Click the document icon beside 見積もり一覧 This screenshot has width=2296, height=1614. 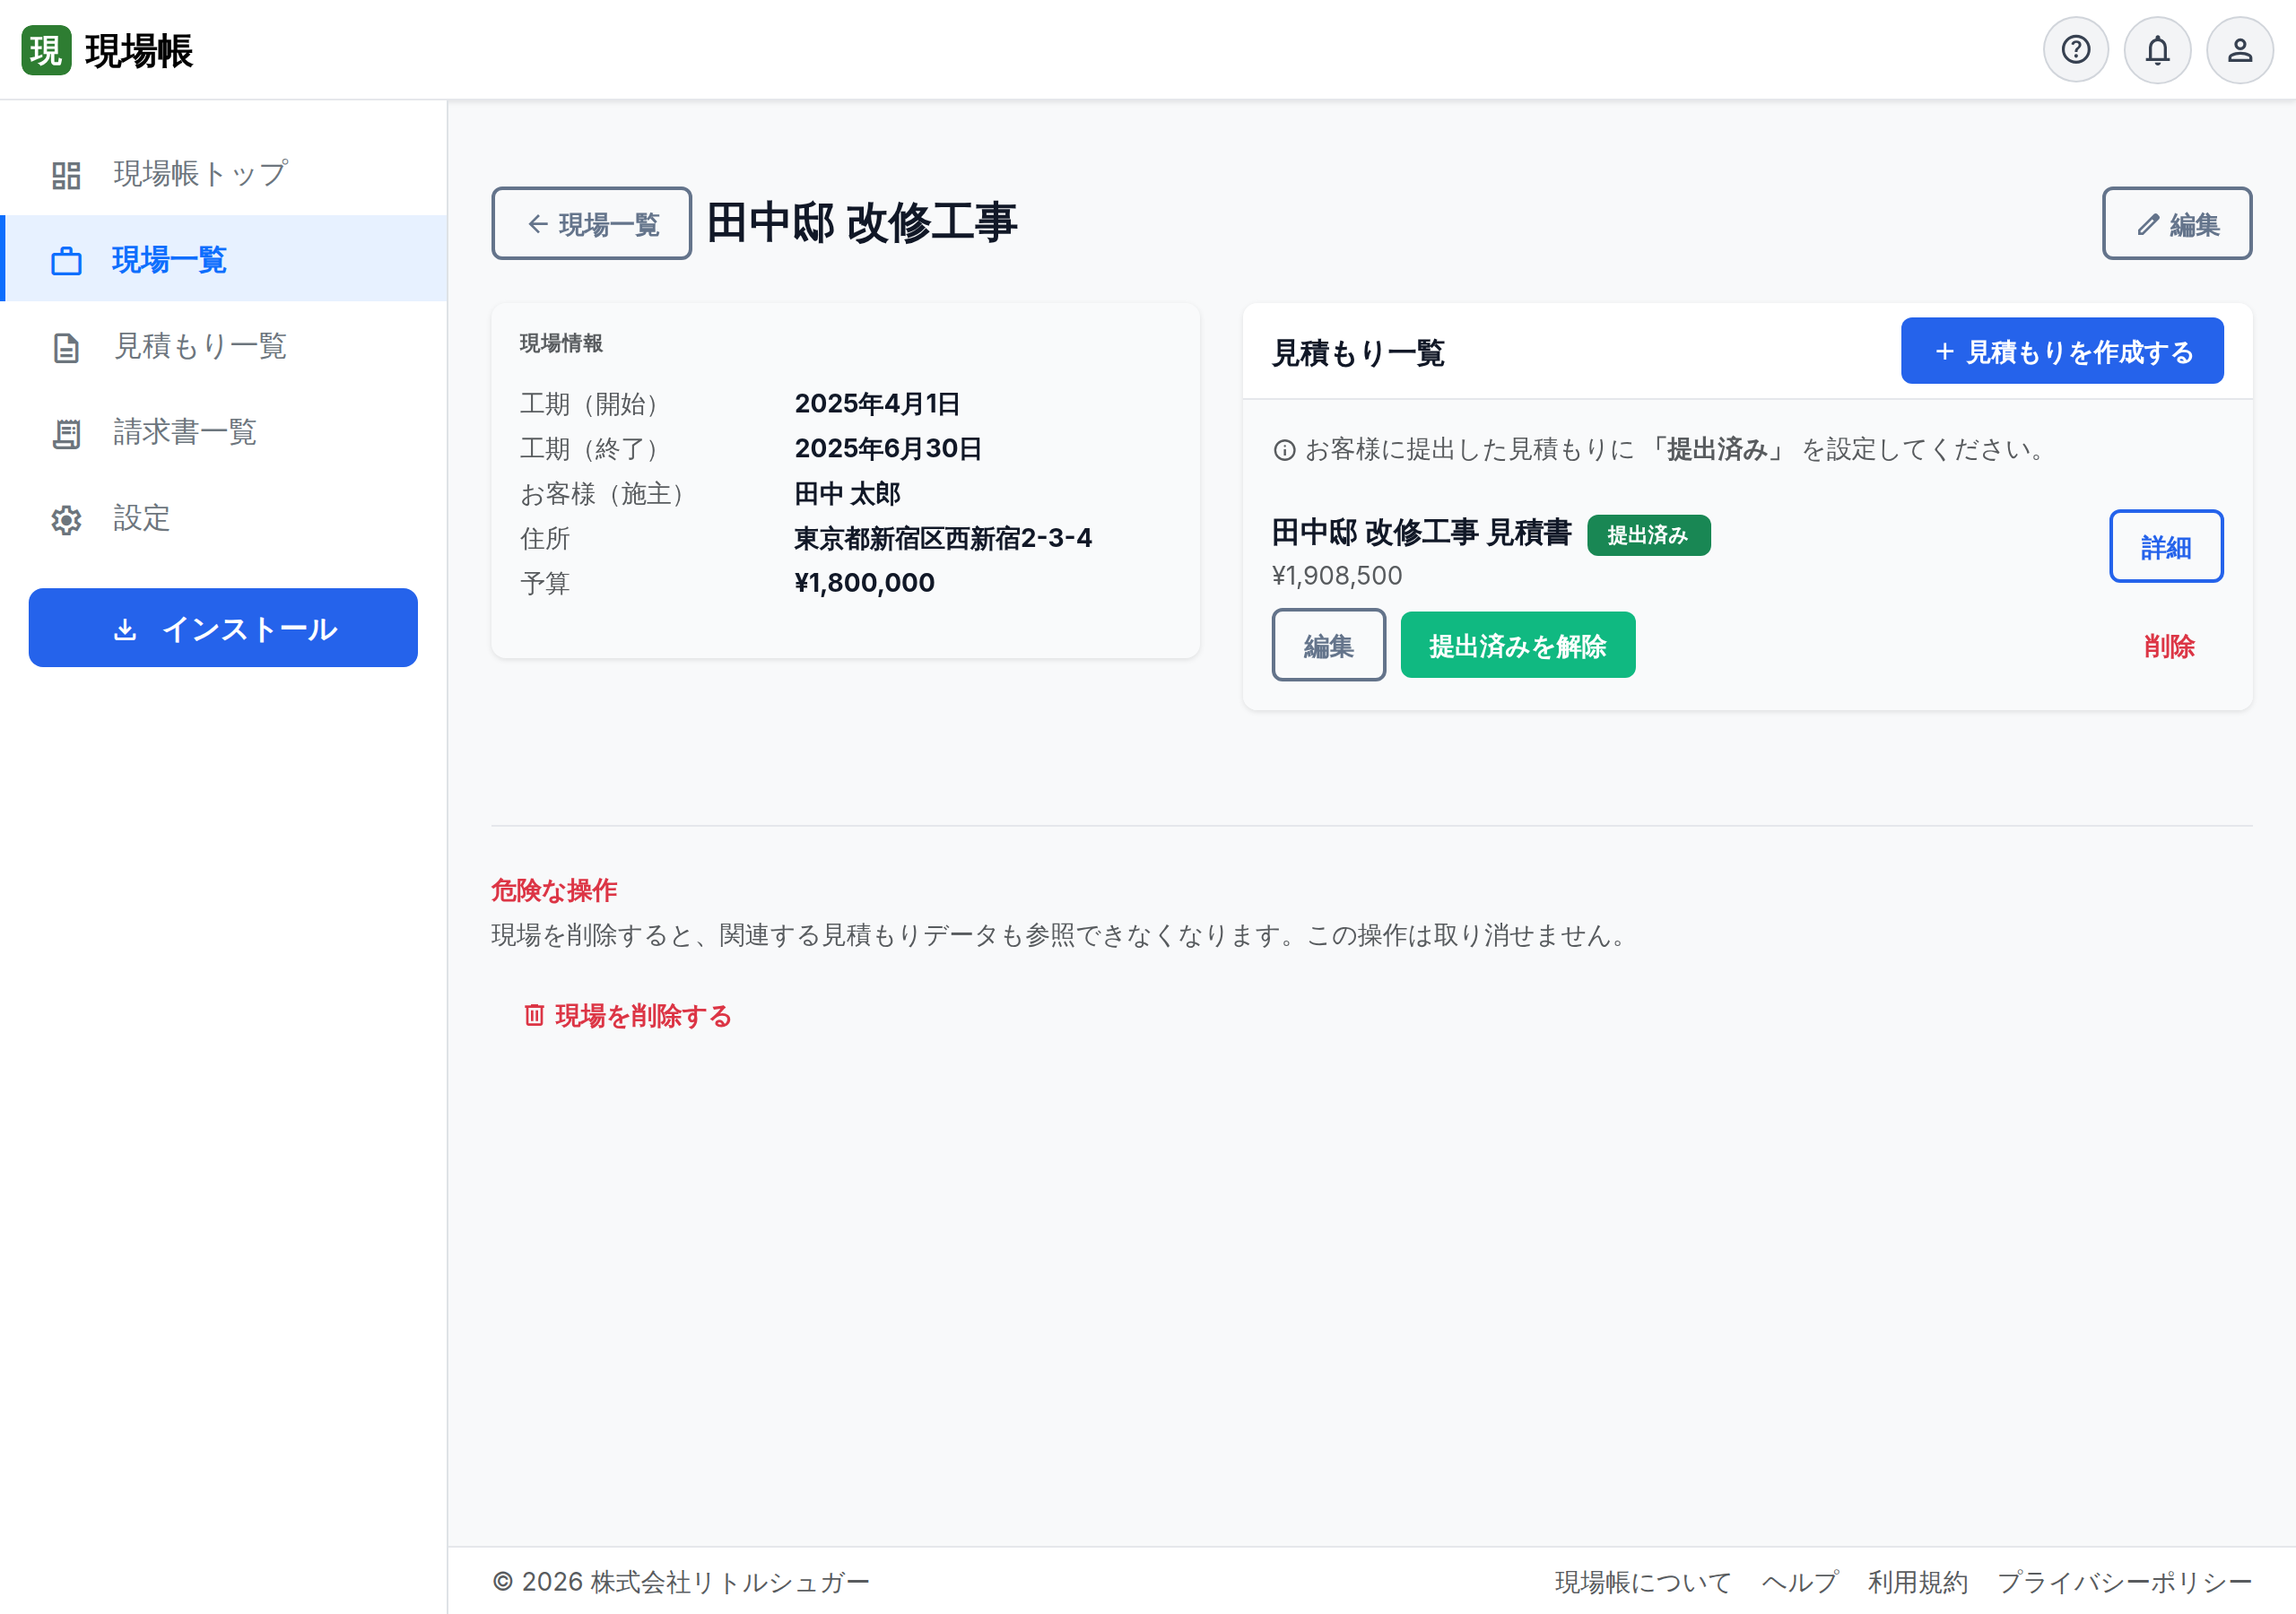point(66,347)
